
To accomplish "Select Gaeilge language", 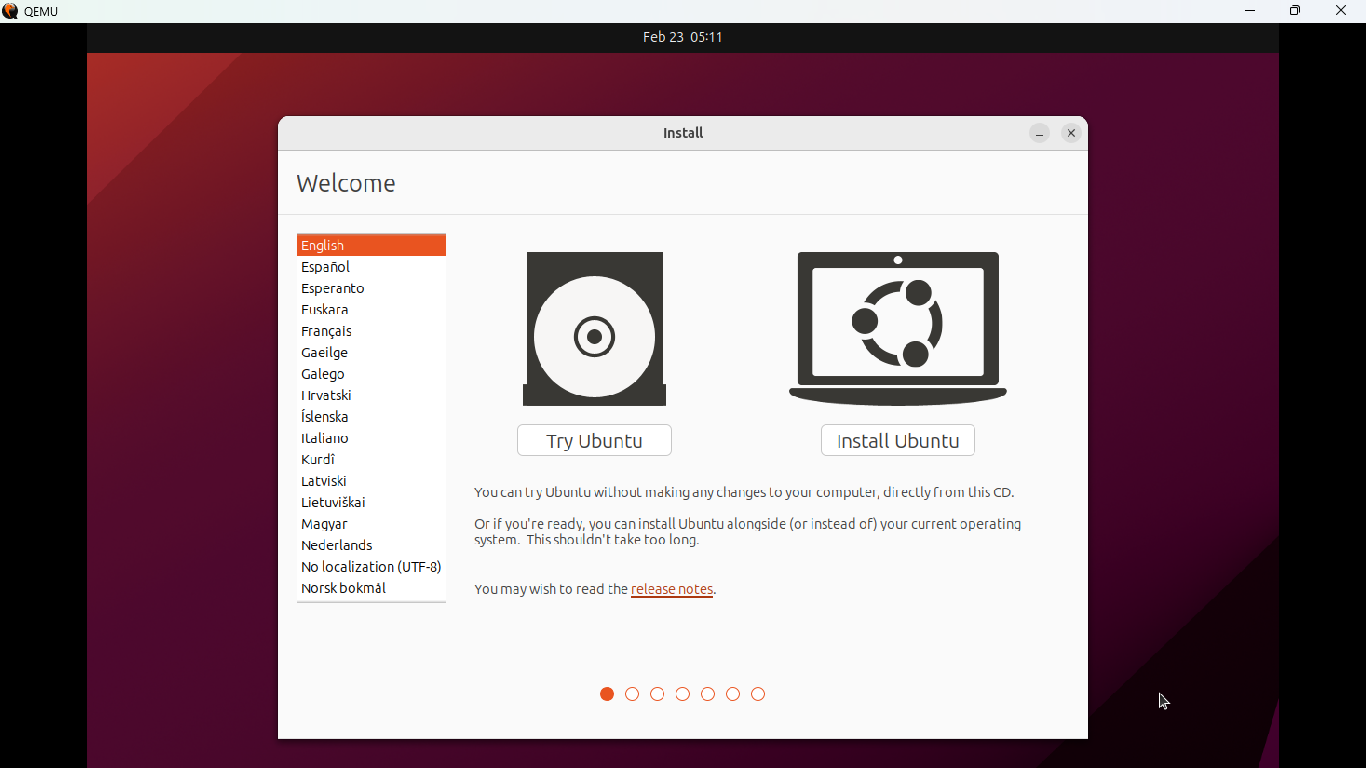I will point(371,352).
